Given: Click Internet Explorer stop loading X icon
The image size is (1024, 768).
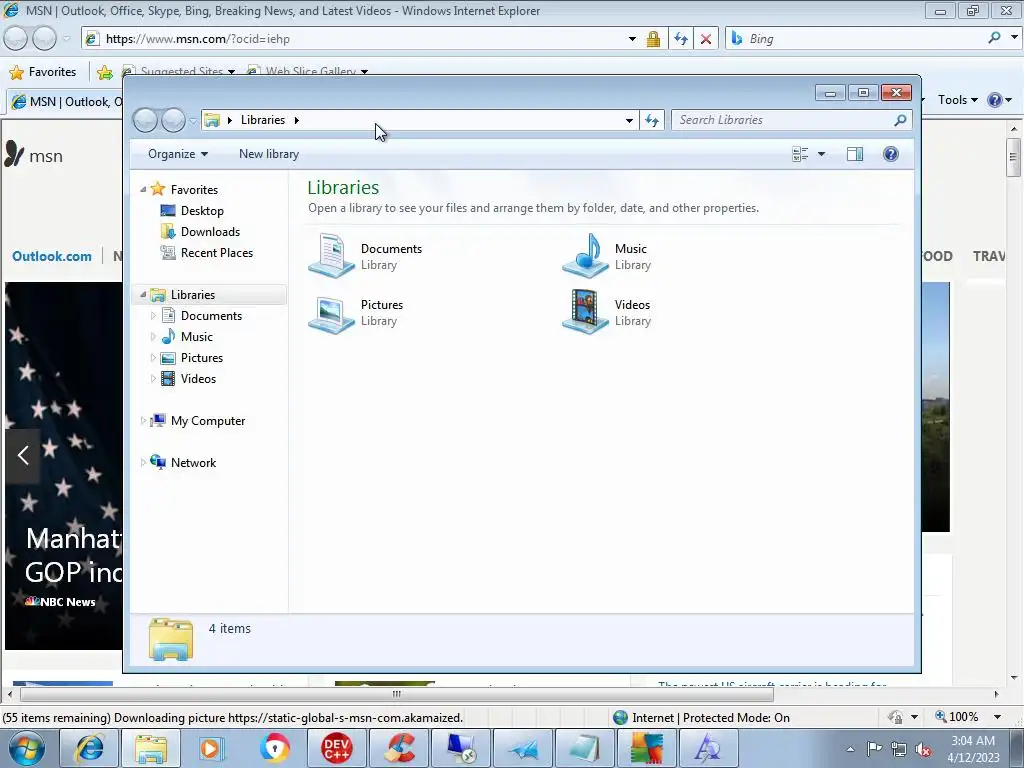Looking at the screenshot, I should pos(706,39).
